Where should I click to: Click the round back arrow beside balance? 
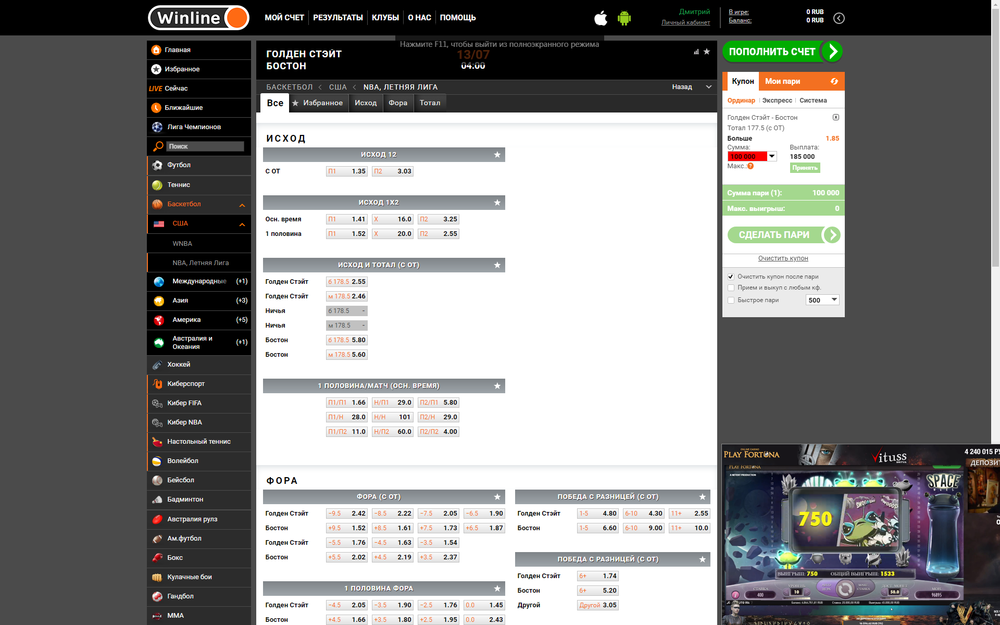839,18
